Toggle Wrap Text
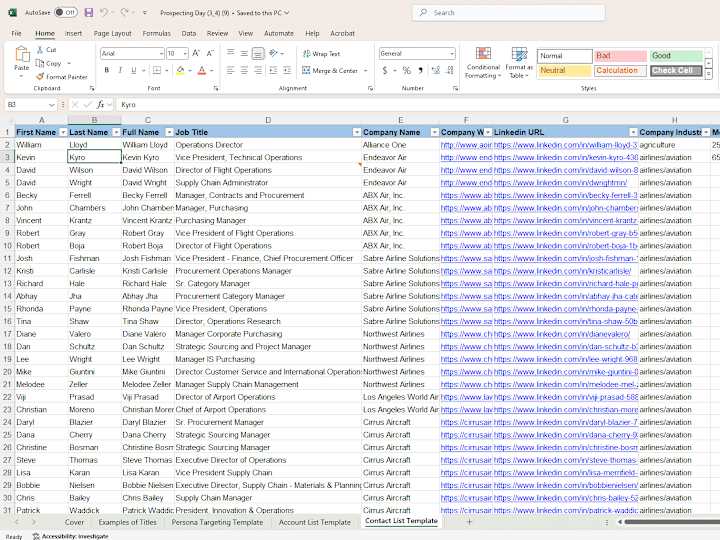This screenshot has width=720, height=540. pyautogui.click(x=321, y=54)
